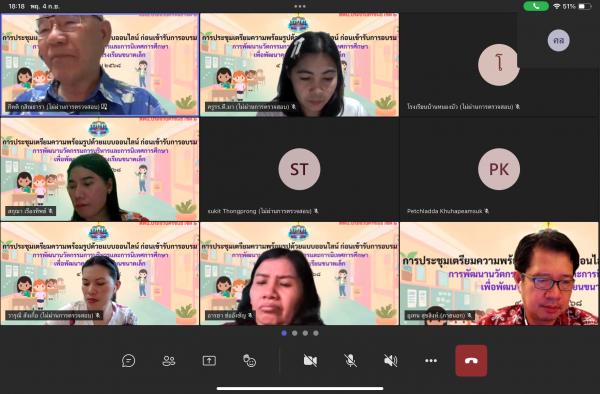The image size is (600, 394).
Task: Go to the second page dot
Action: click(295, 333)
